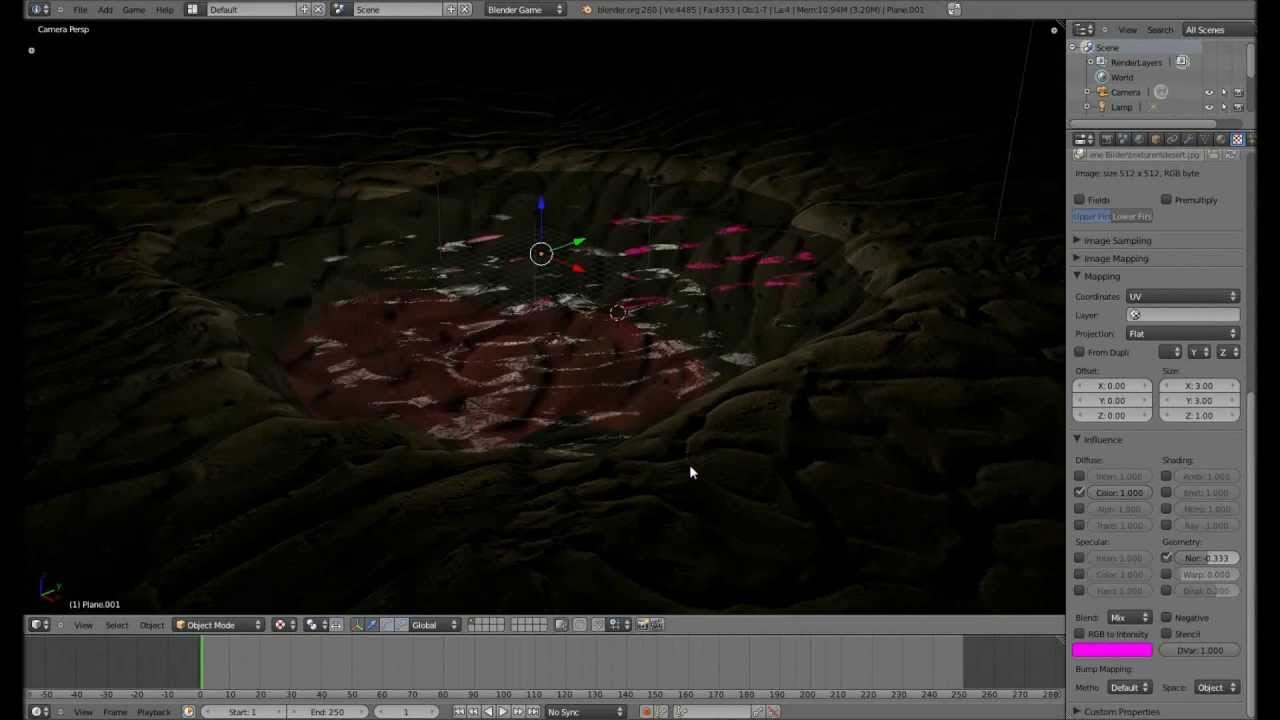Click the outliner editor type icon

(1083, 30)
